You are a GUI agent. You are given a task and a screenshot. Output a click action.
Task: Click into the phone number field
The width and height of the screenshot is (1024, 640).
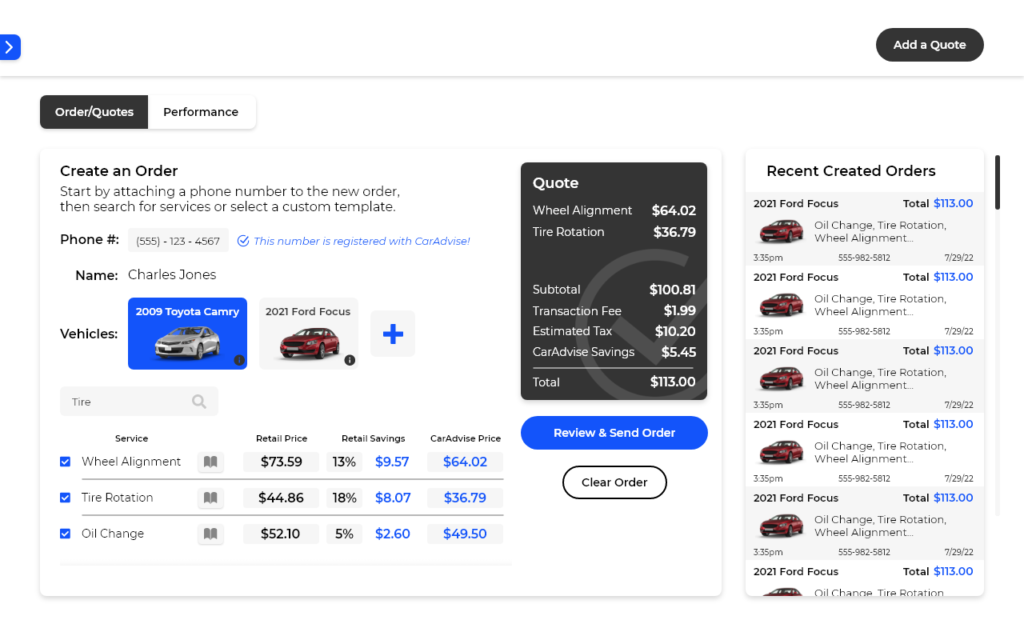point(178,241)
